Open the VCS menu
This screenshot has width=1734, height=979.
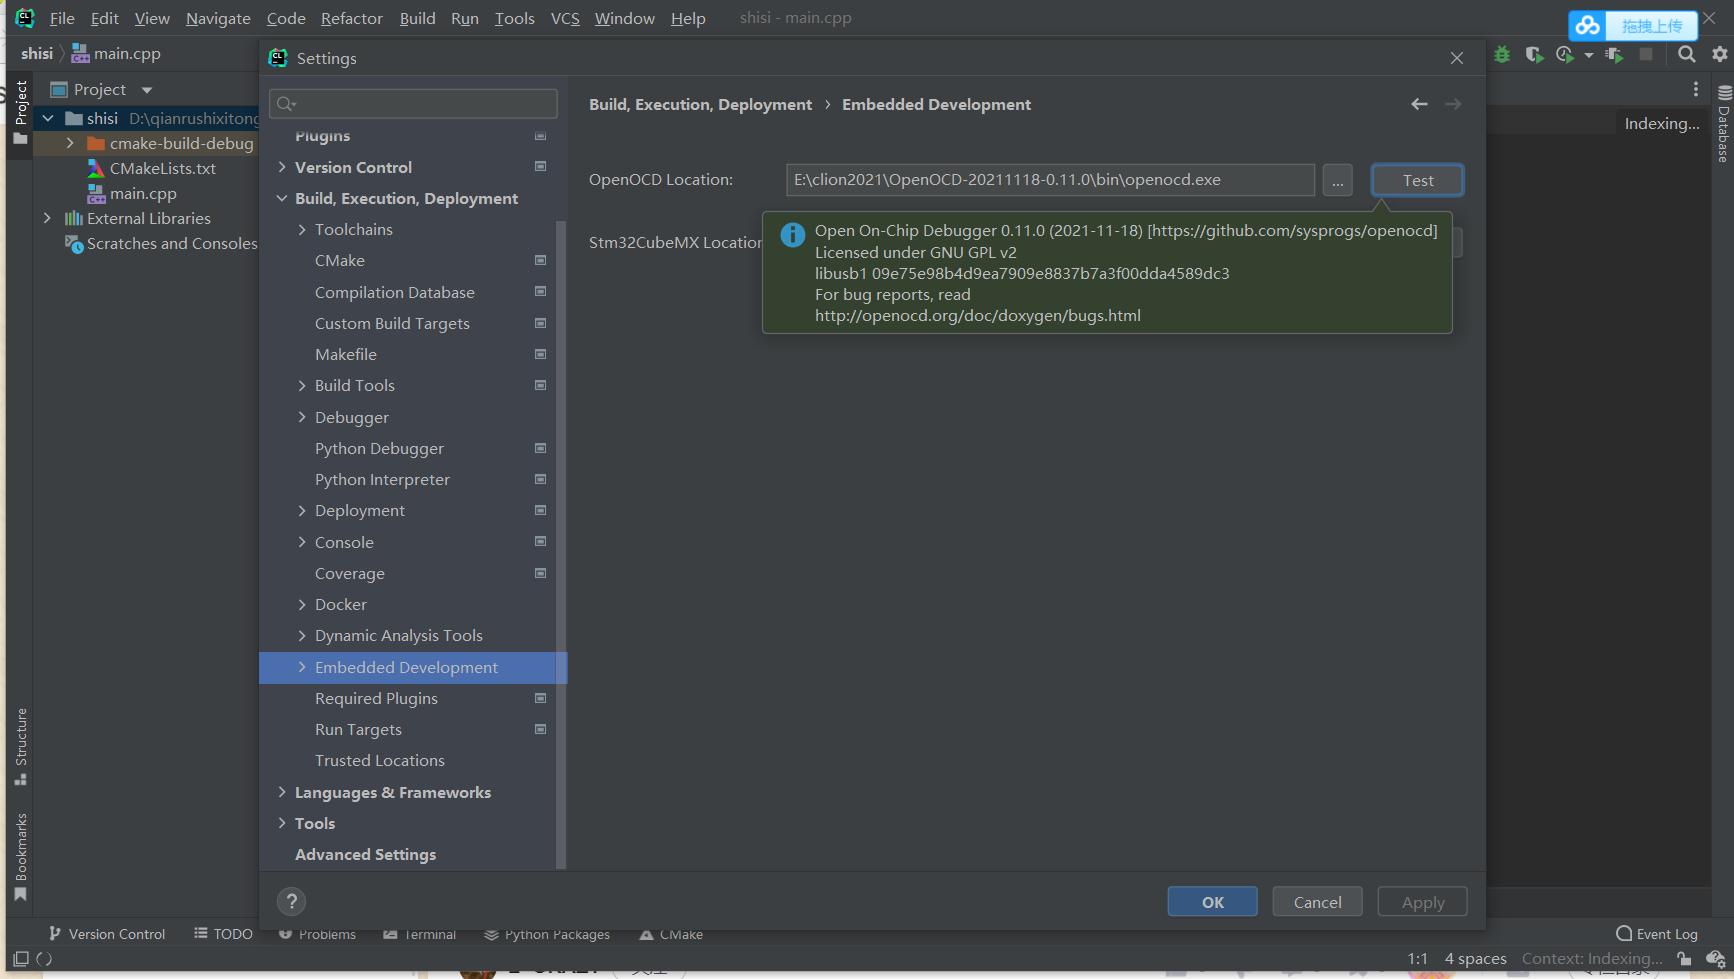click(565, 18)
